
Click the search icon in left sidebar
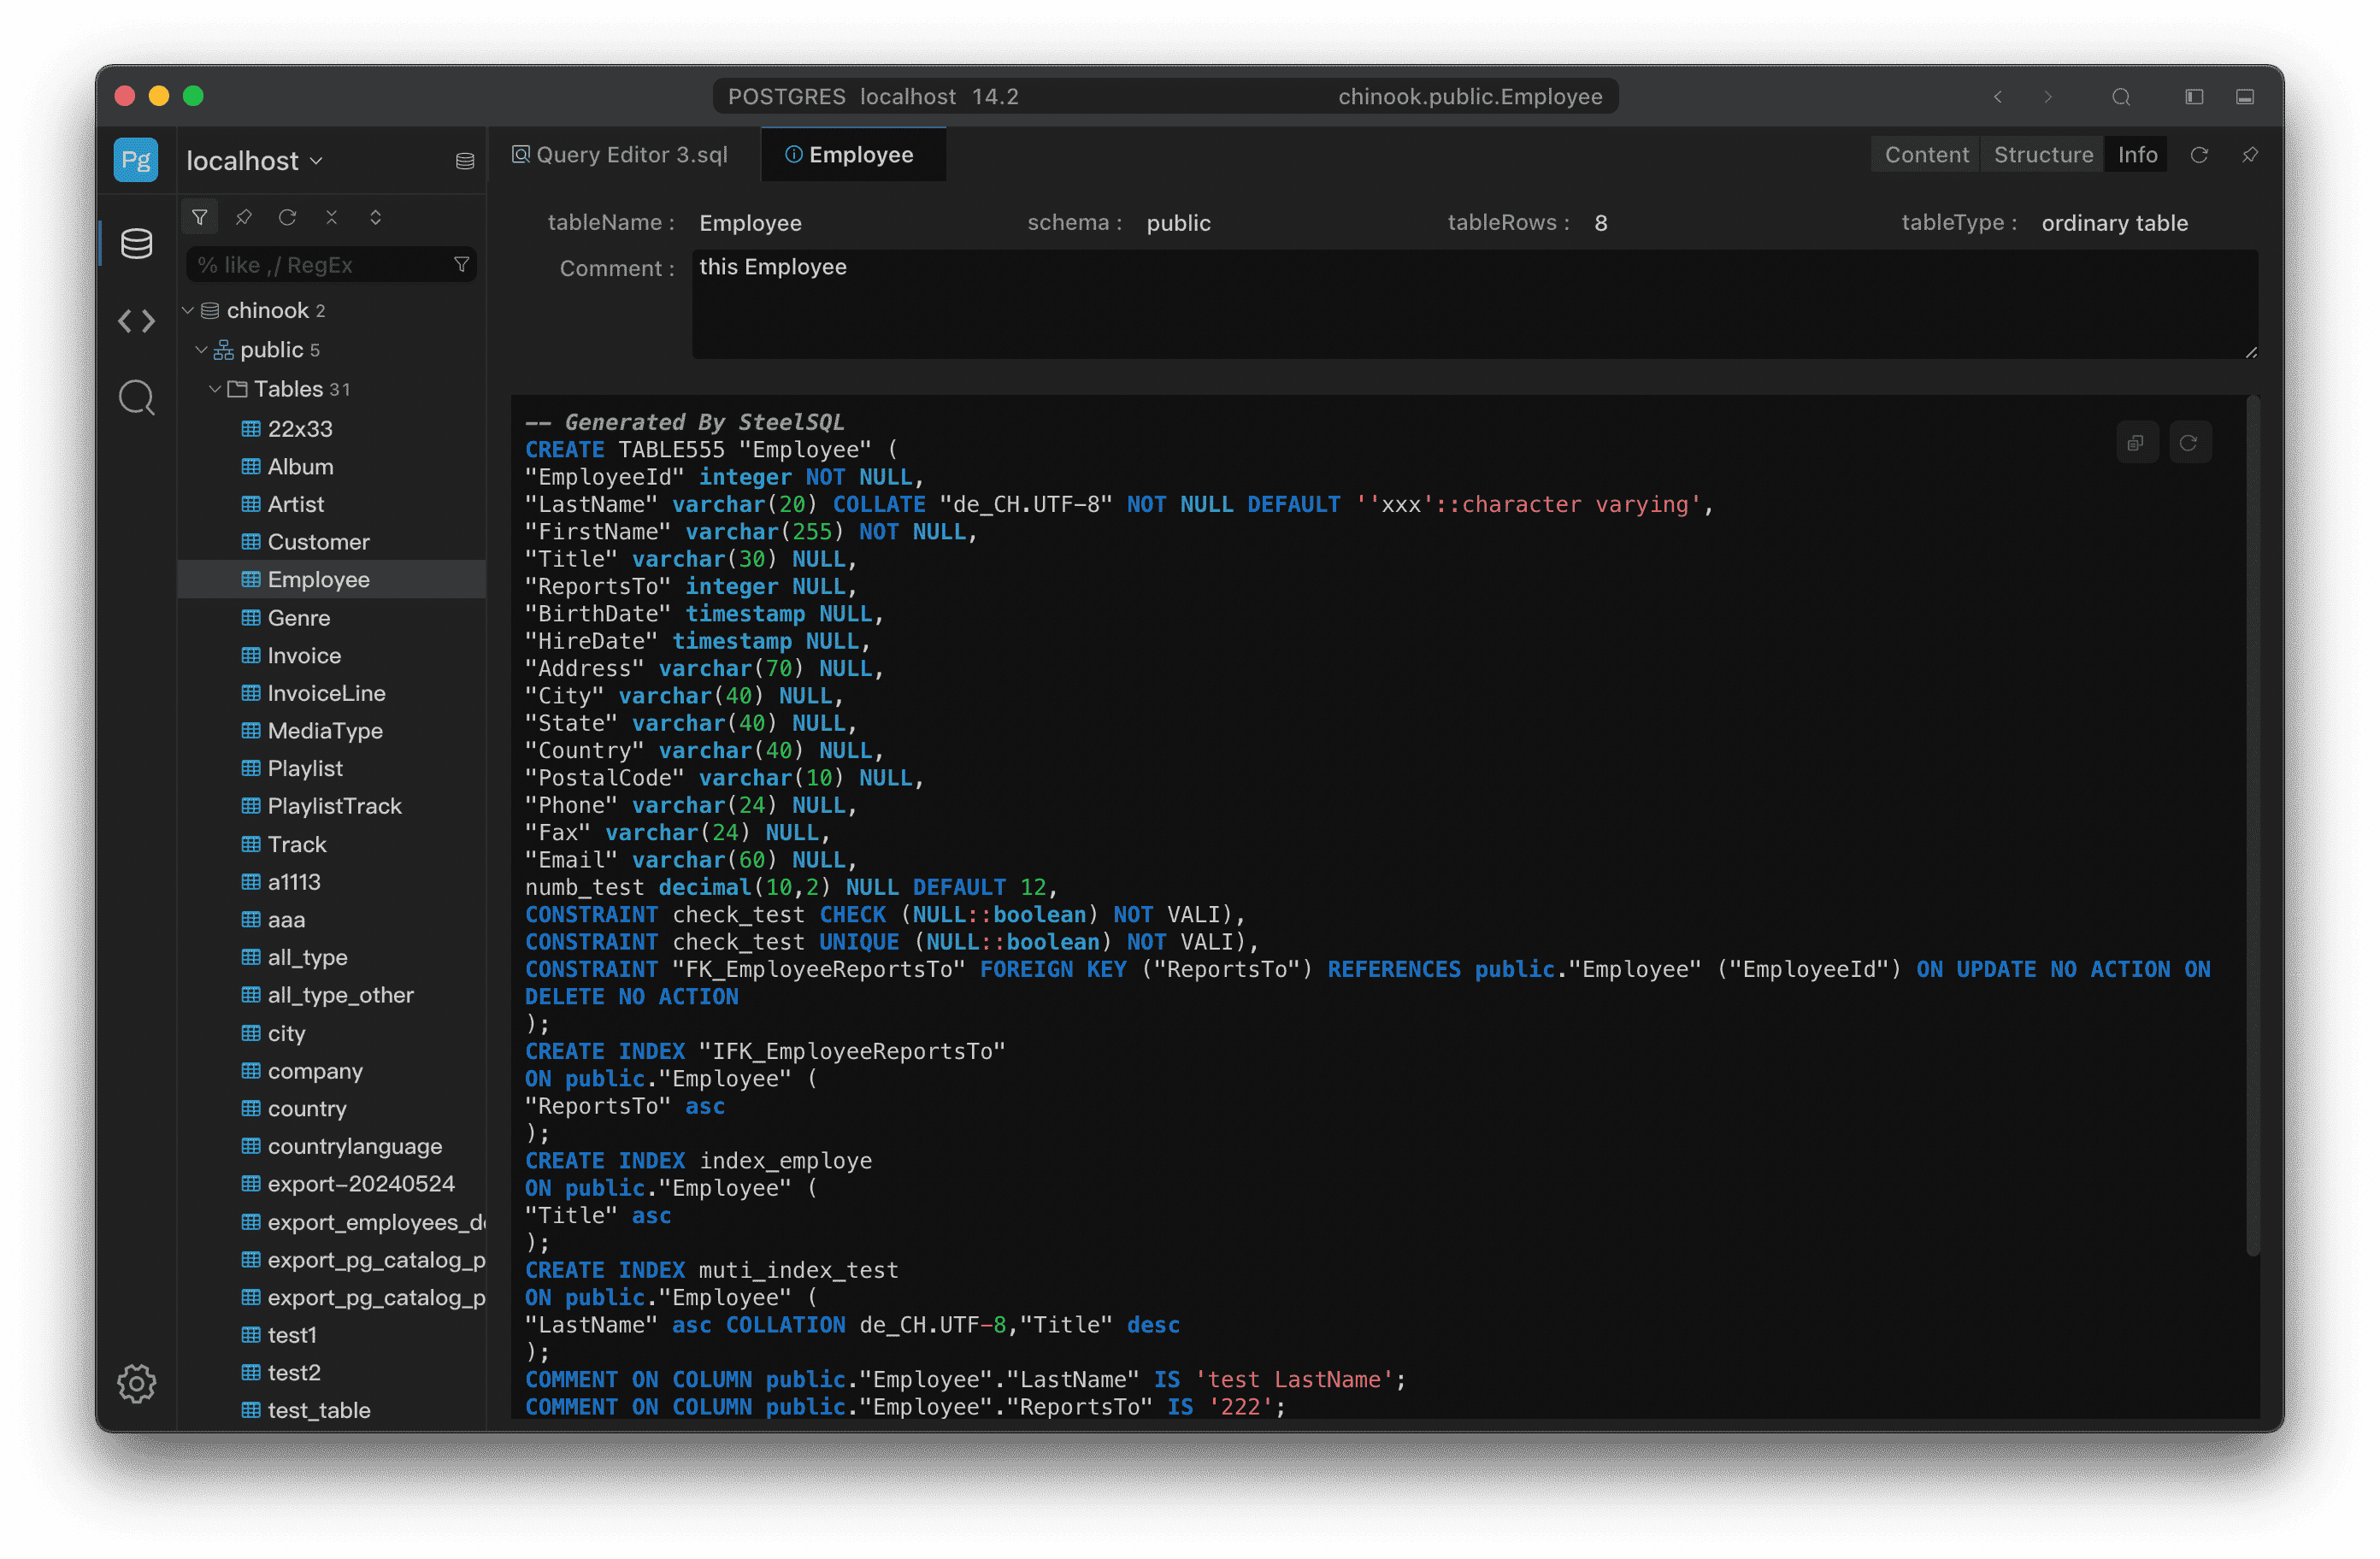click(x=136, y=397)
